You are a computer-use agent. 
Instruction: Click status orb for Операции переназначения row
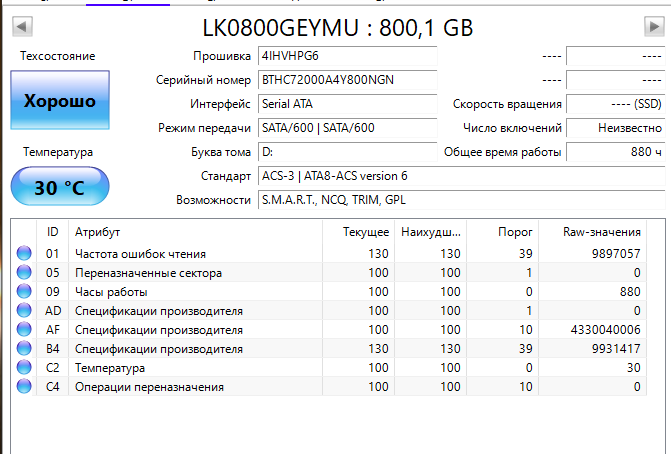pyautogui.click(x=24, y=387)
